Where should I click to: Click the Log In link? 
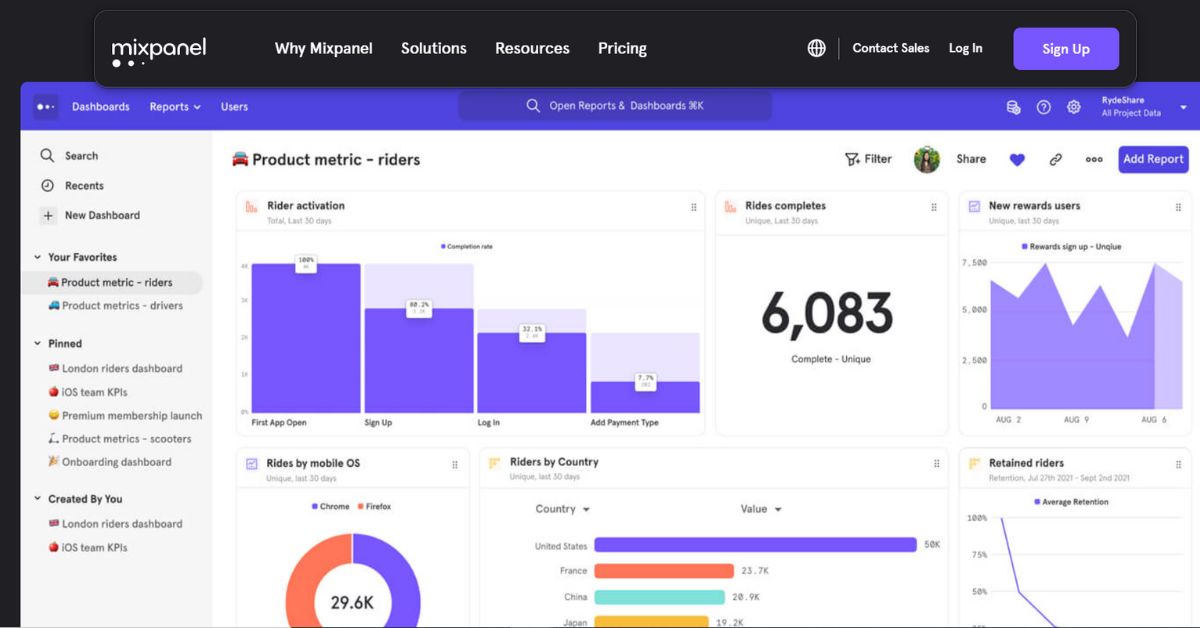[965, 48]
